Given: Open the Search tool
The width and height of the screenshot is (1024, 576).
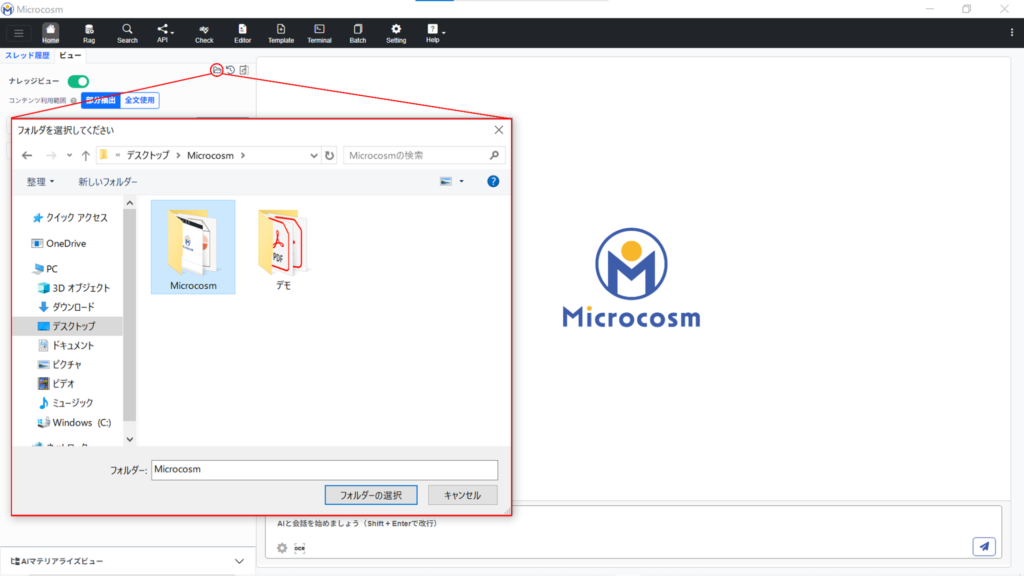Looking at the screenshot, I should [x=127, y=33].
